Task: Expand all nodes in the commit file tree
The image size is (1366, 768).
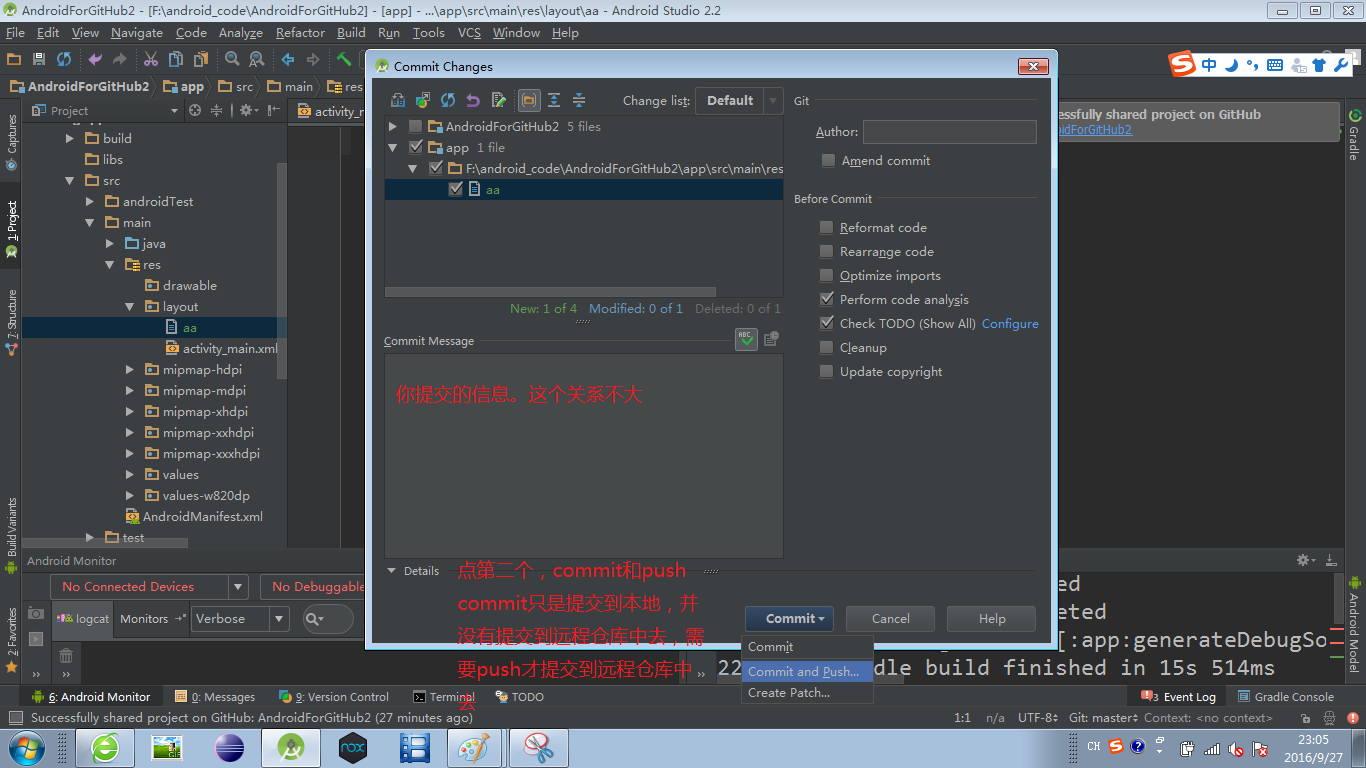Action: 554,100
